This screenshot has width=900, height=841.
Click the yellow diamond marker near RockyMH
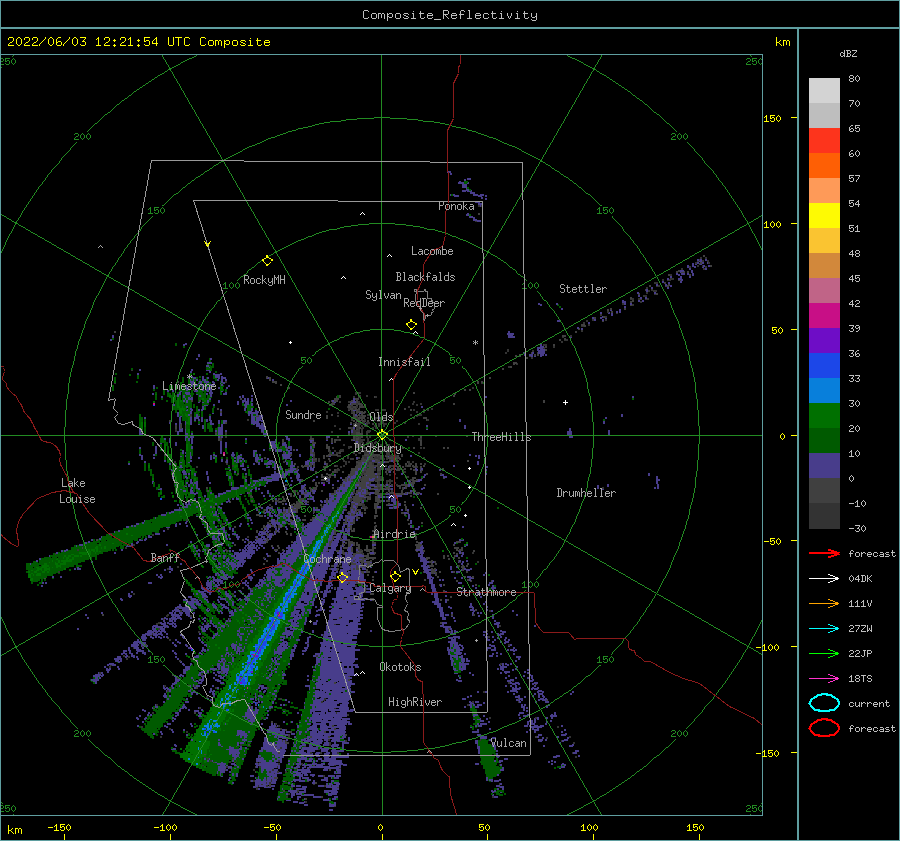tap(267, 261)
